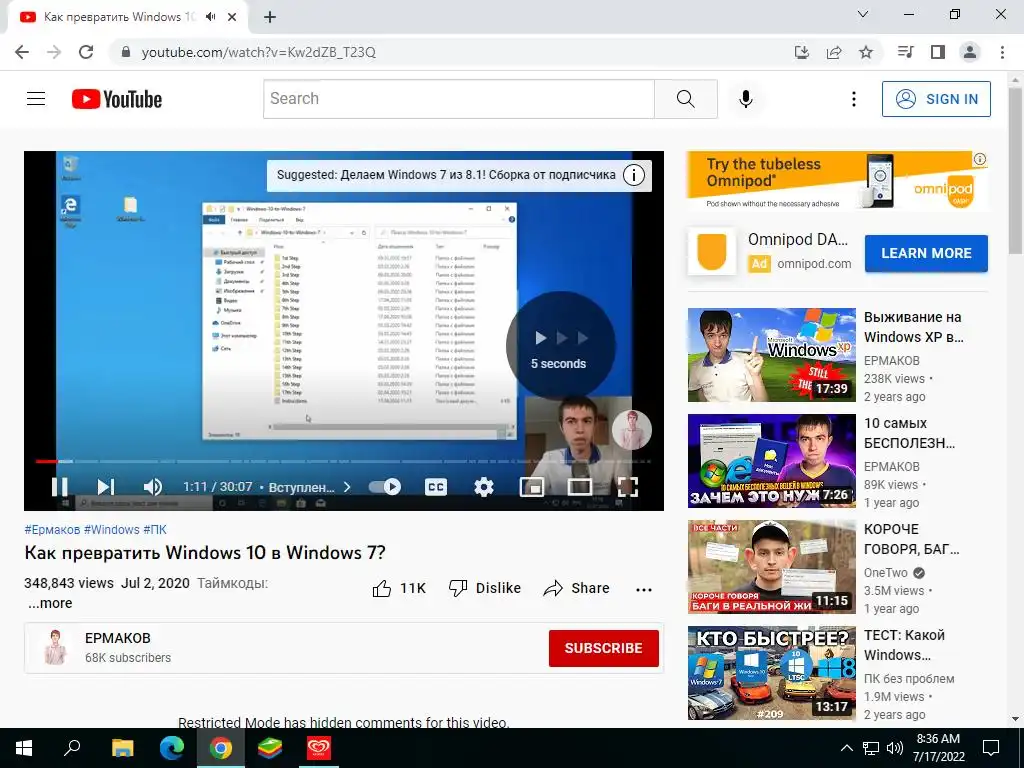Open tab search chevron
The width and height of the screenshot is (1024, 768).
863,14
